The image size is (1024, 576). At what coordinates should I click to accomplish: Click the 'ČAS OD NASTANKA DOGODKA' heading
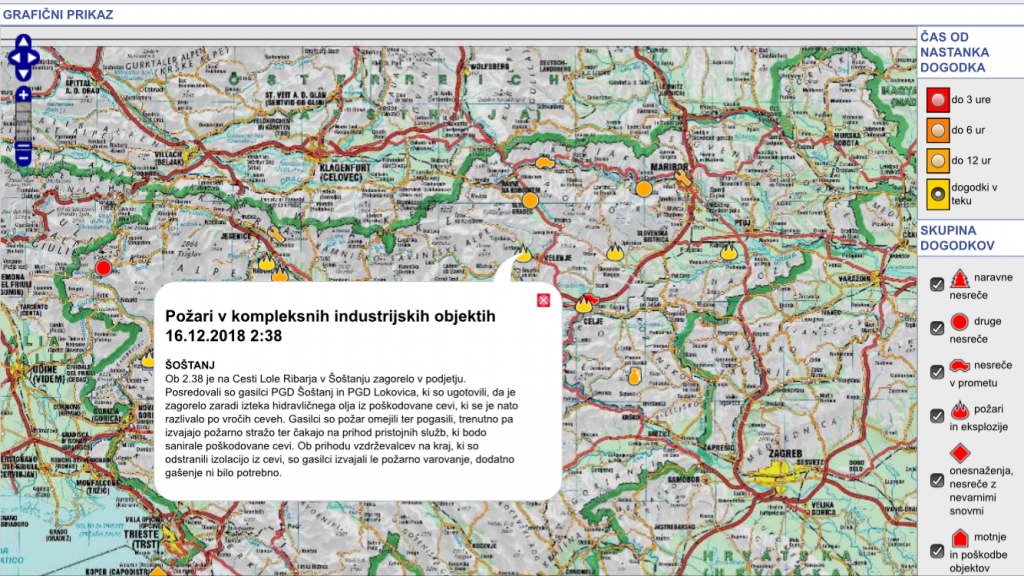click(955, 52)
